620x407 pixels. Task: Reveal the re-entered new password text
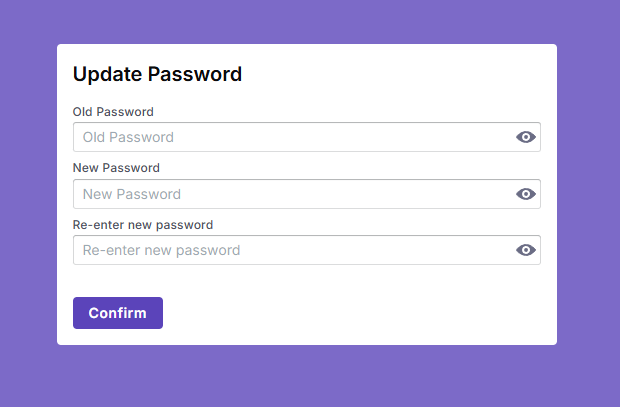point(526,250)
